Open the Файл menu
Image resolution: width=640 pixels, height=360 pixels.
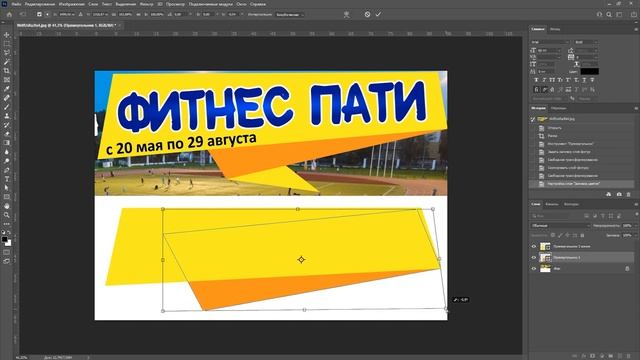pos(16,4)
